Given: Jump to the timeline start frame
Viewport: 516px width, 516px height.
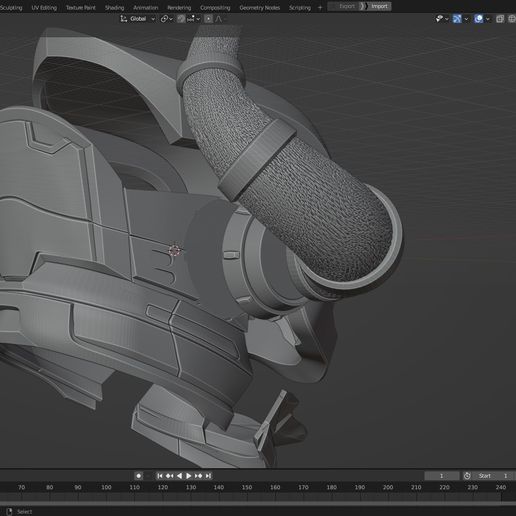Looking at the screenshot, I should click(160, 476).
